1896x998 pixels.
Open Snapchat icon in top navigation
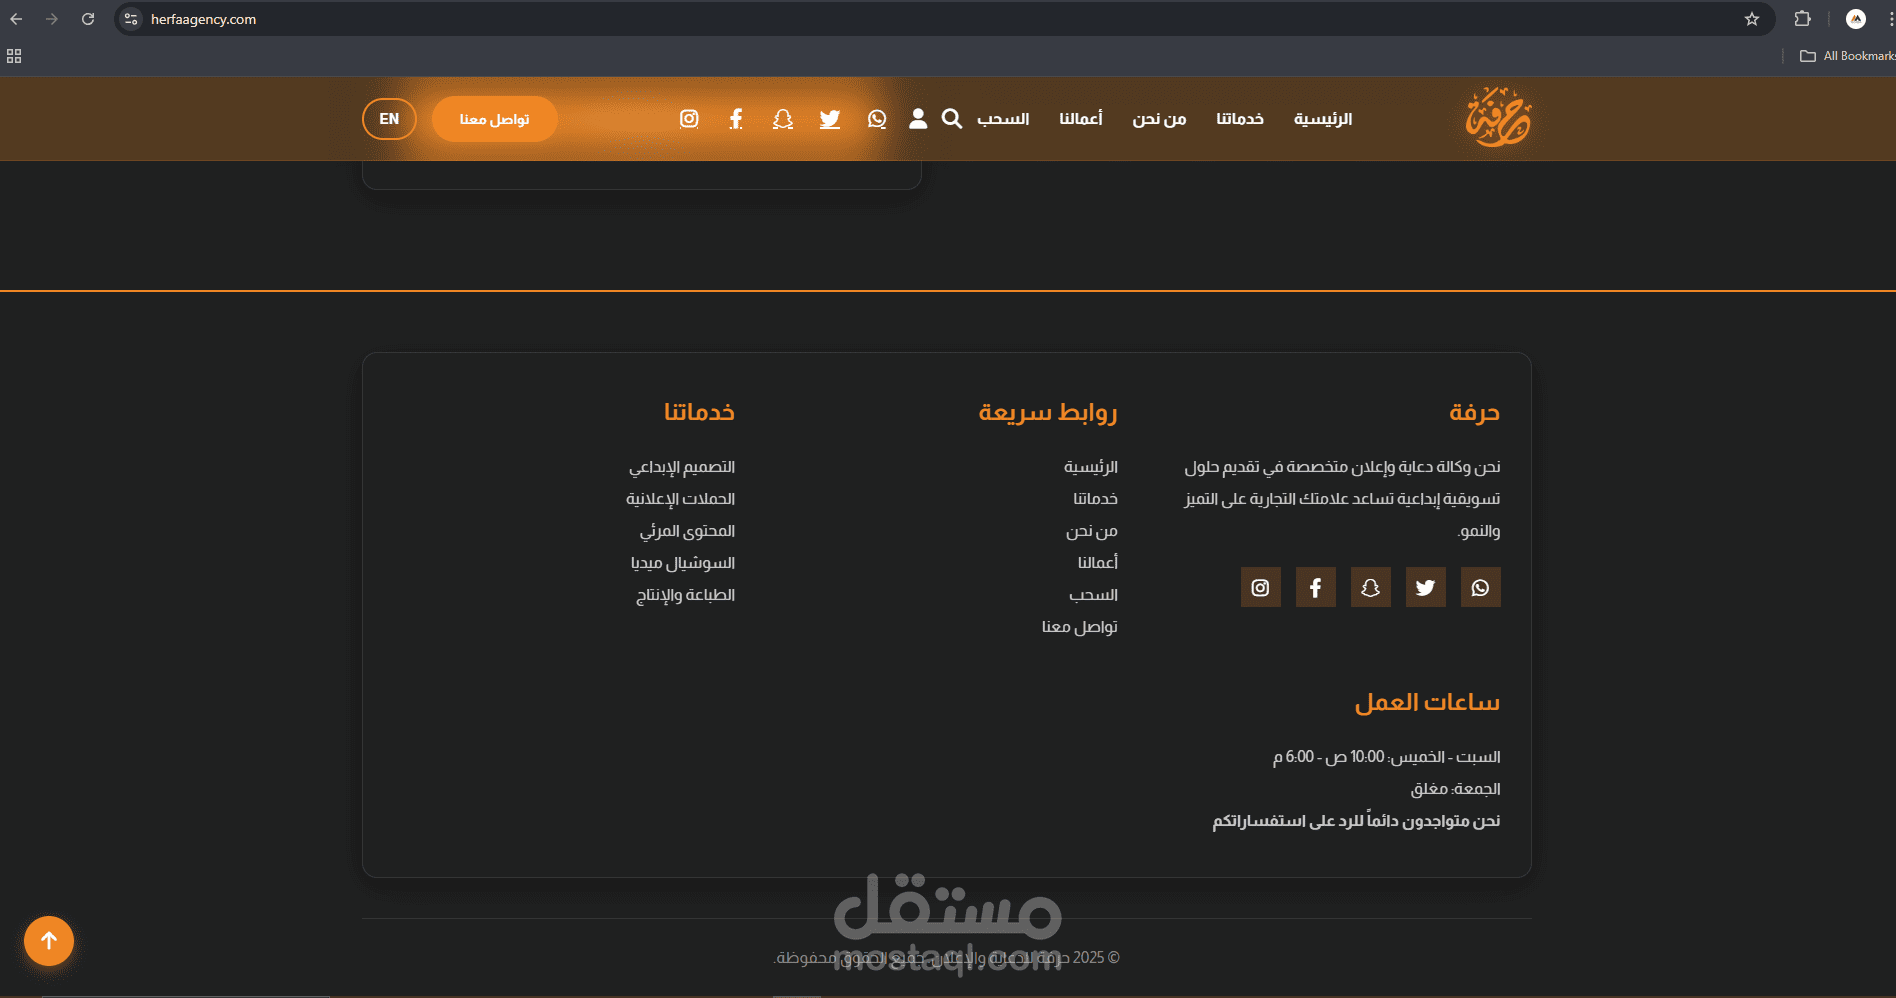[x=783, y=119]
